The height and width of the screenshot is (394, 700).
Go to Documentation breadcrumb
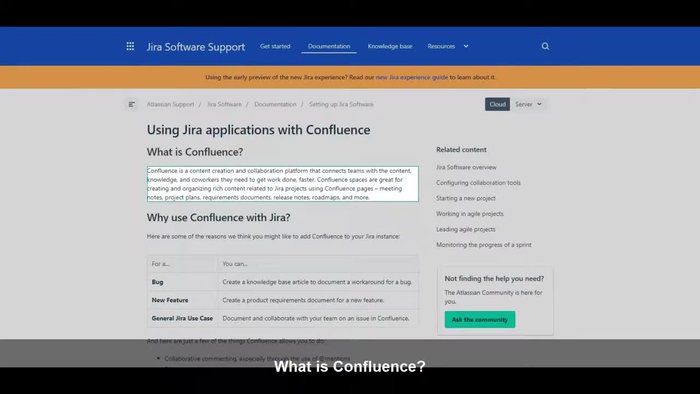click(275, 104)
